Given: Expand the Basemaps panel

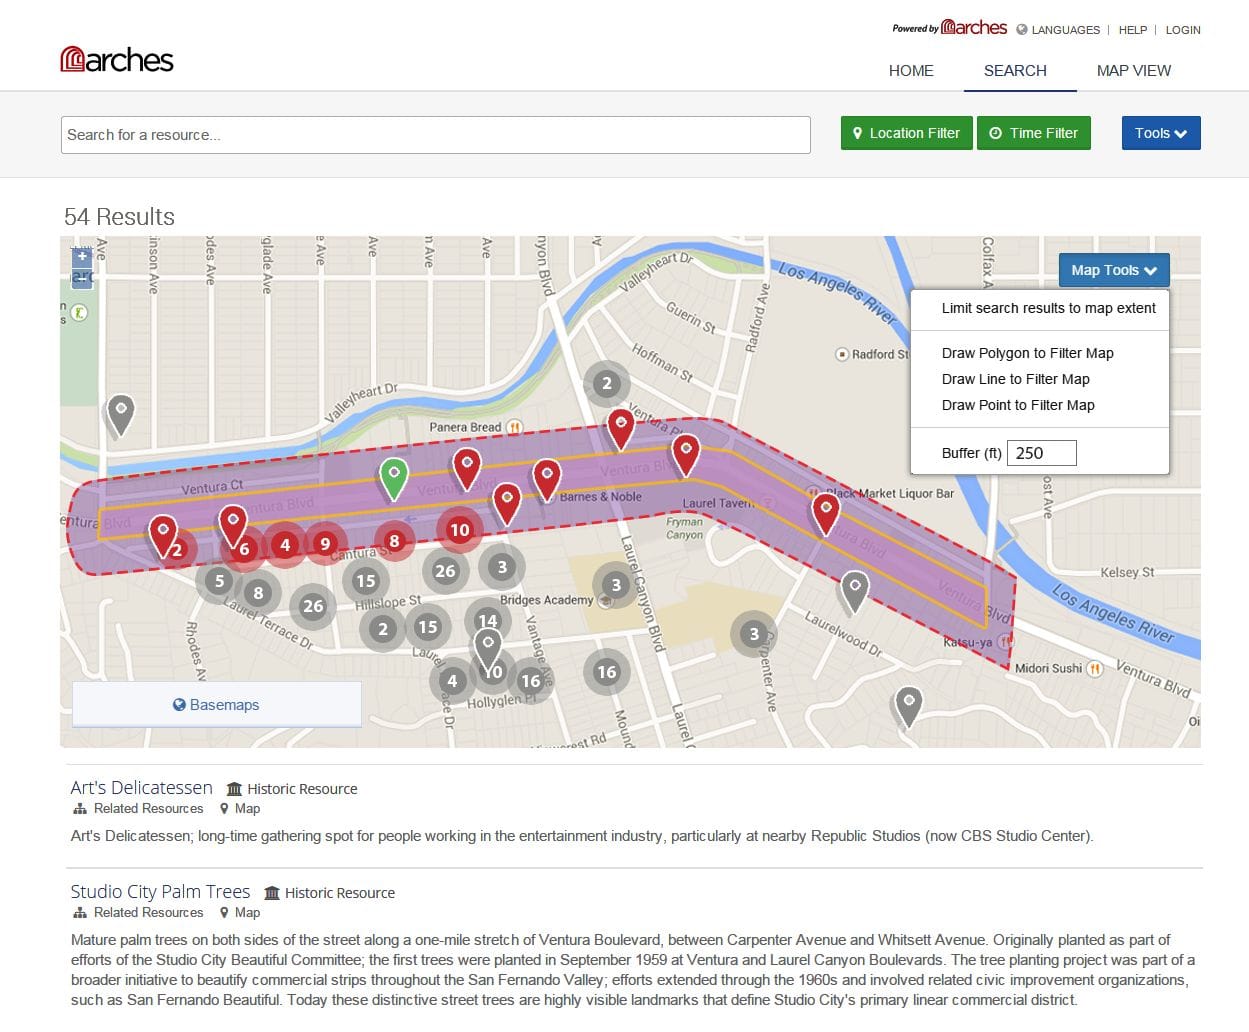Looking at the screenshot, I should pyautogui.click(x=216, y=705).
